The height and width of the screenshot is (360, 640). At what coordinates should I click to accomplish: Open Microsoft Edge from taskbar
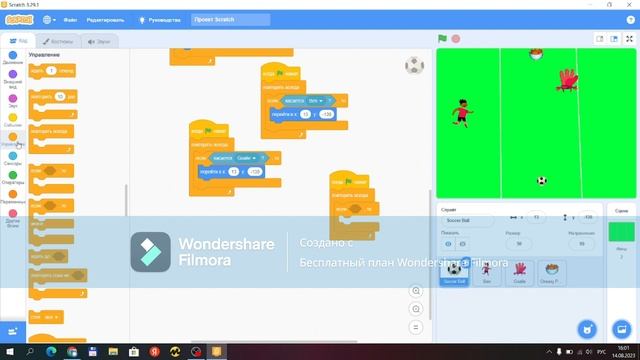pos(51,351)
